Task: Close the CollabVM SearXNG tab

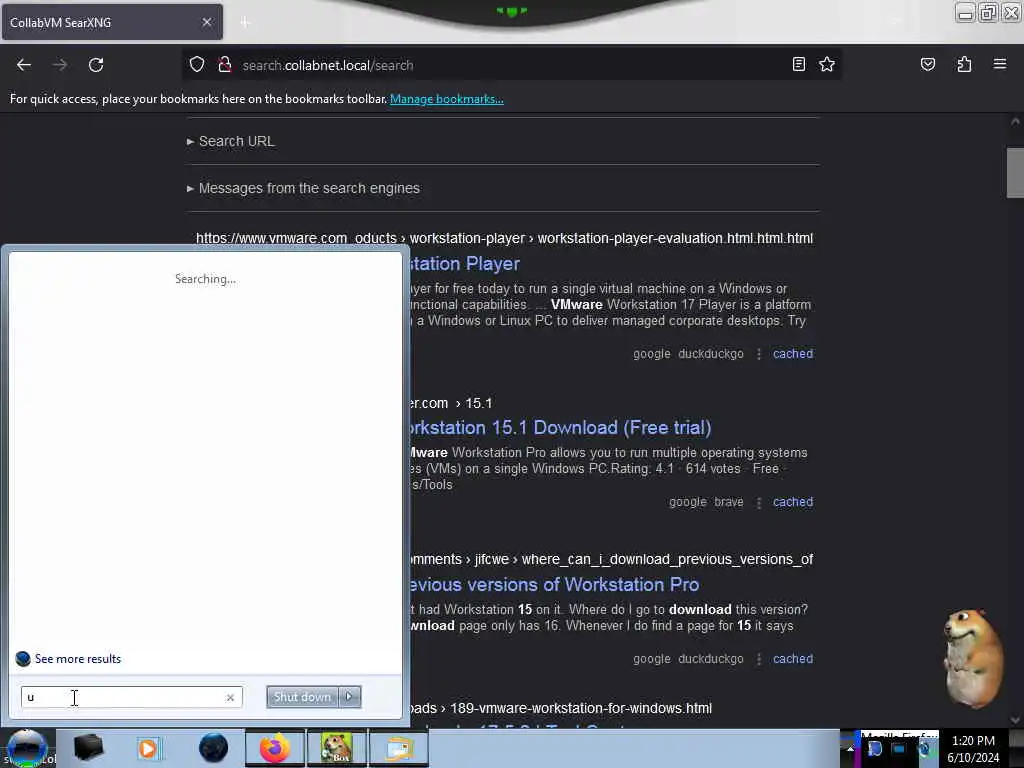Action: tap(206, 22)
